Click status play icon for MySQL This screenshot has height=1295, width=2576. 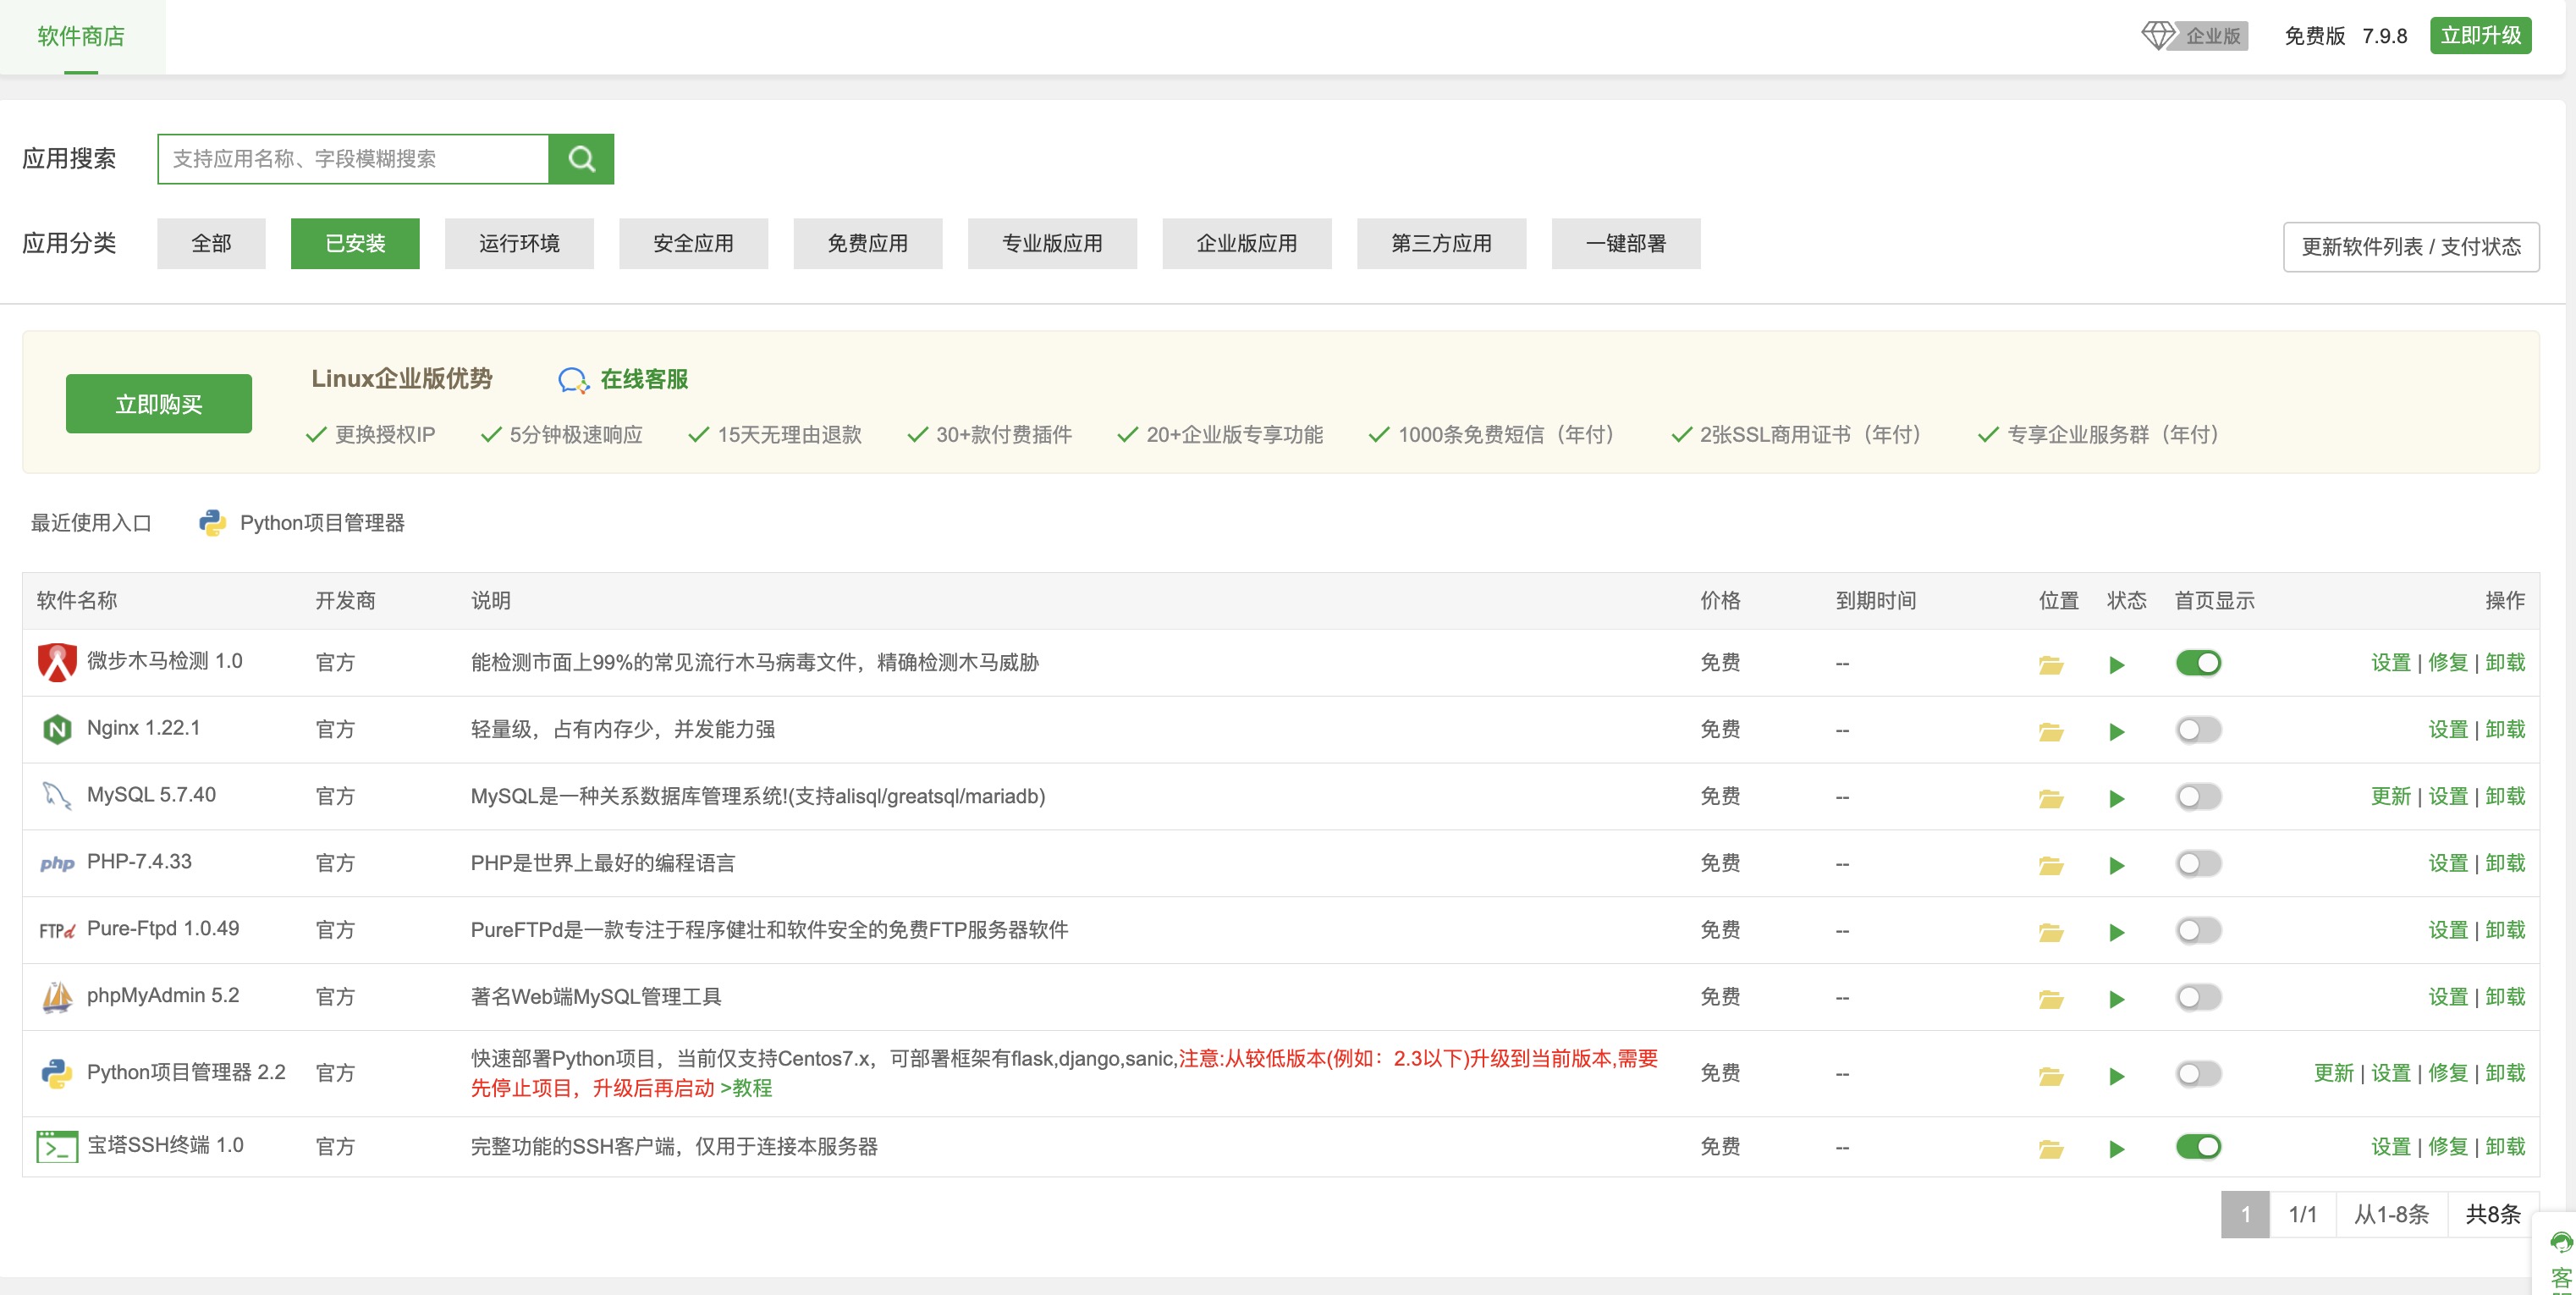pos(2116,799)
